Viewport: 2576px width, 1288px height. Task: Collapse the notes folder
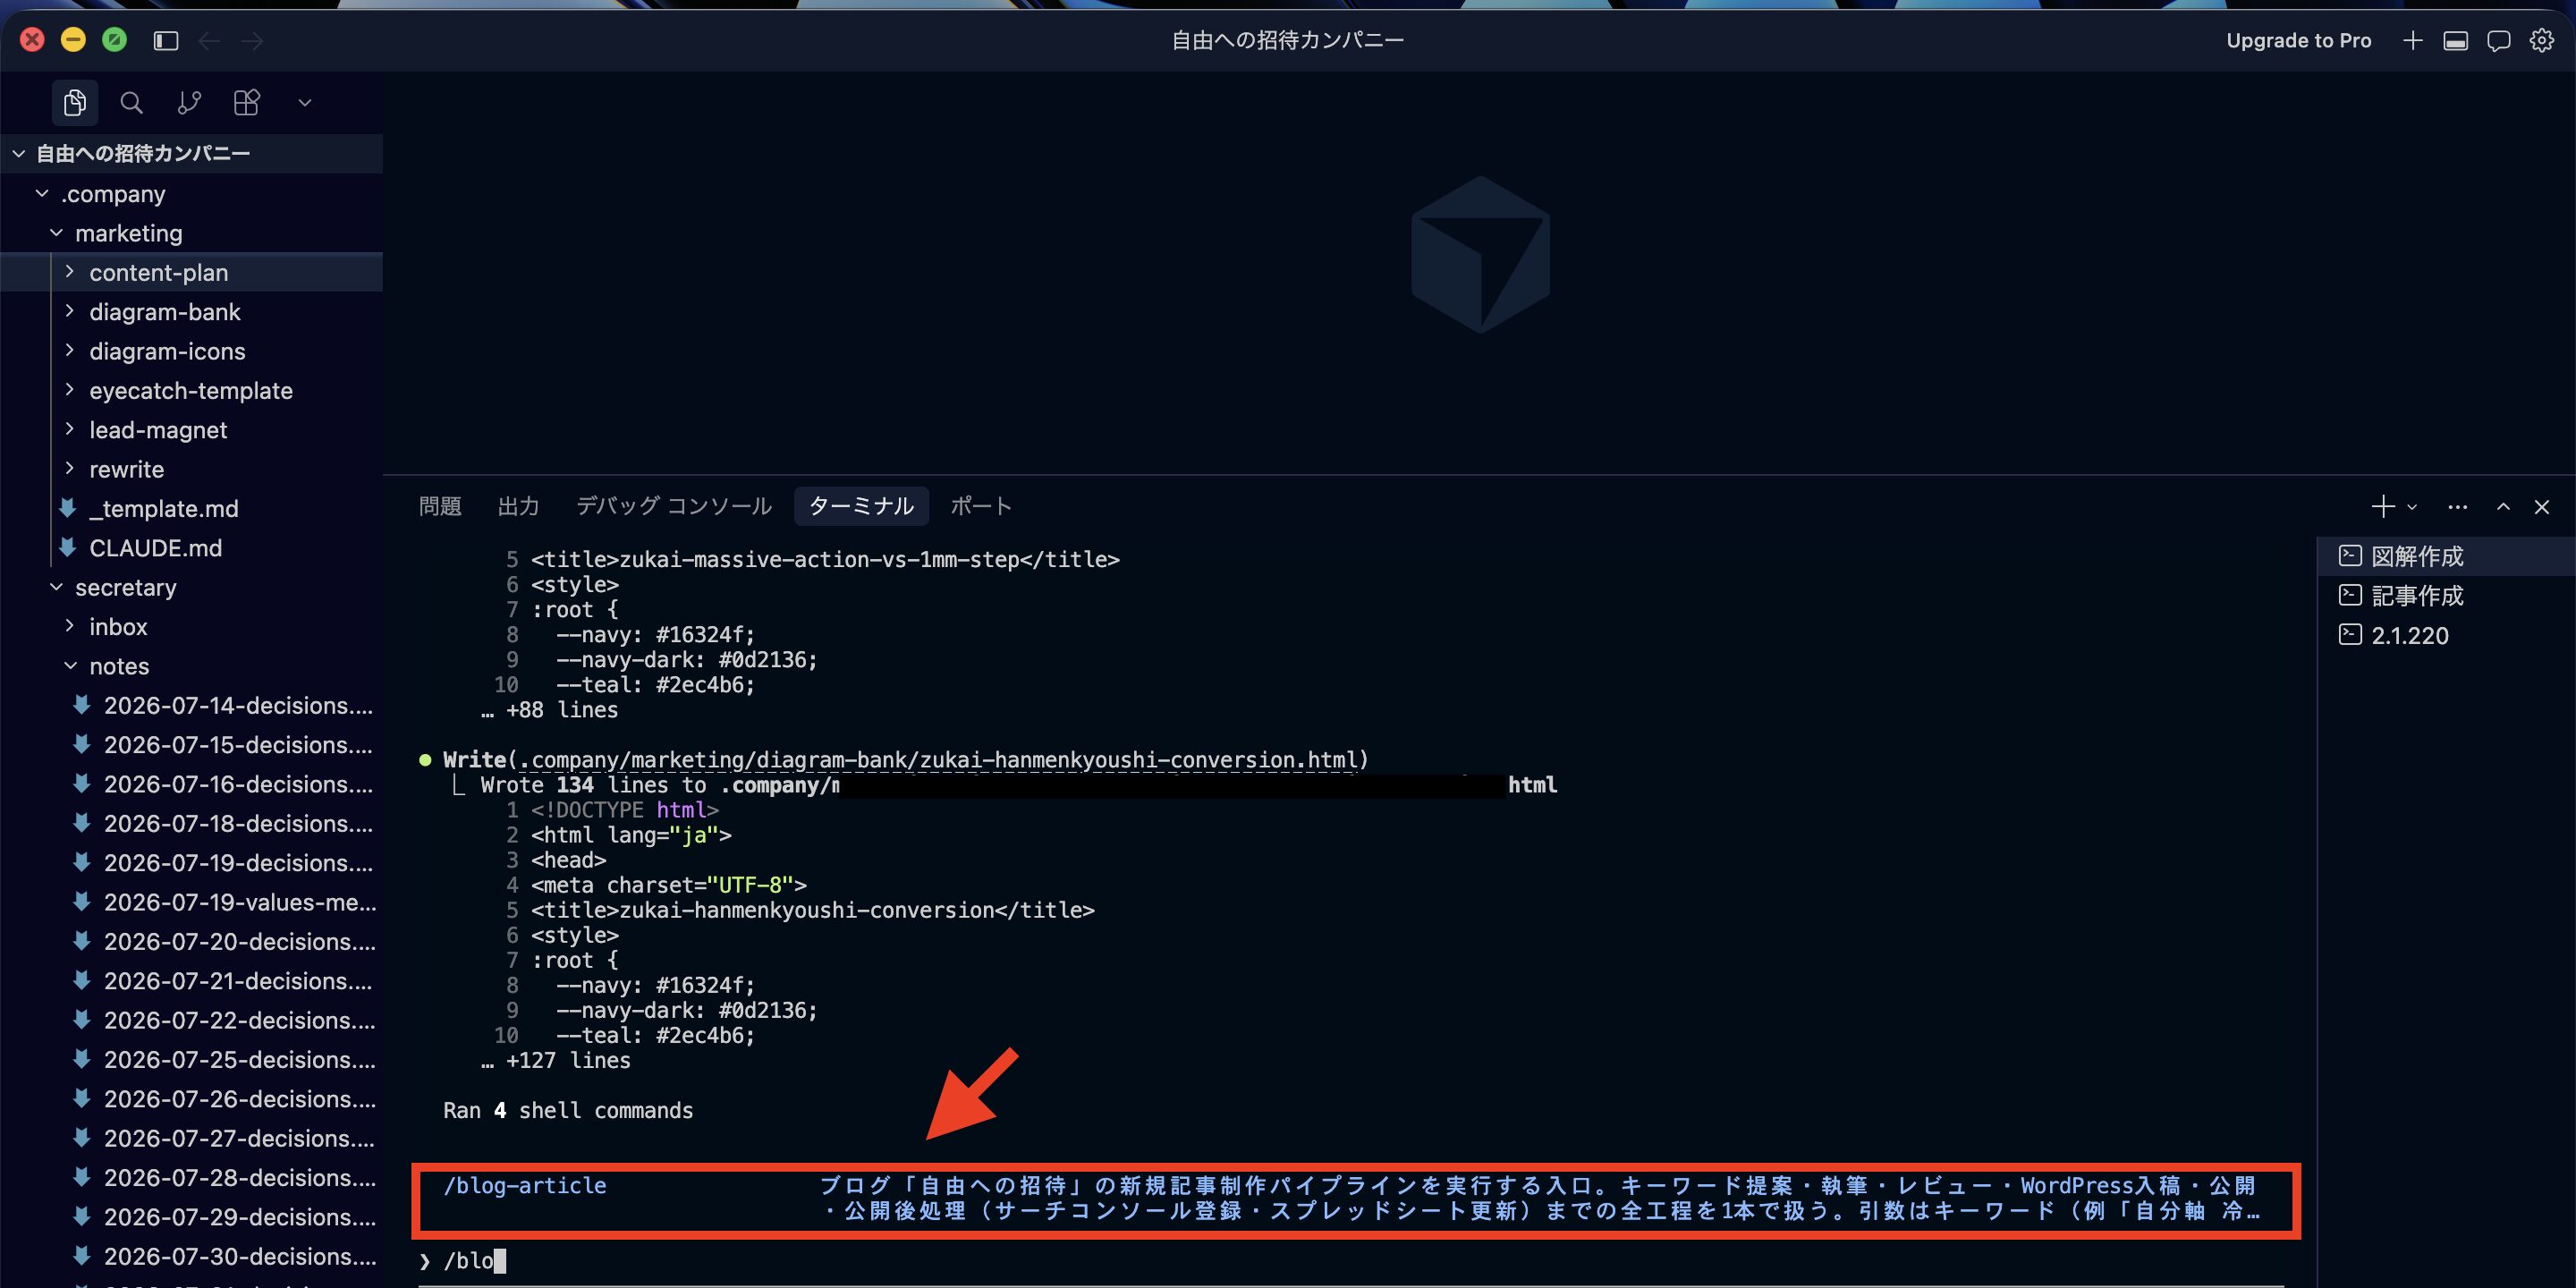pos(191,666)
